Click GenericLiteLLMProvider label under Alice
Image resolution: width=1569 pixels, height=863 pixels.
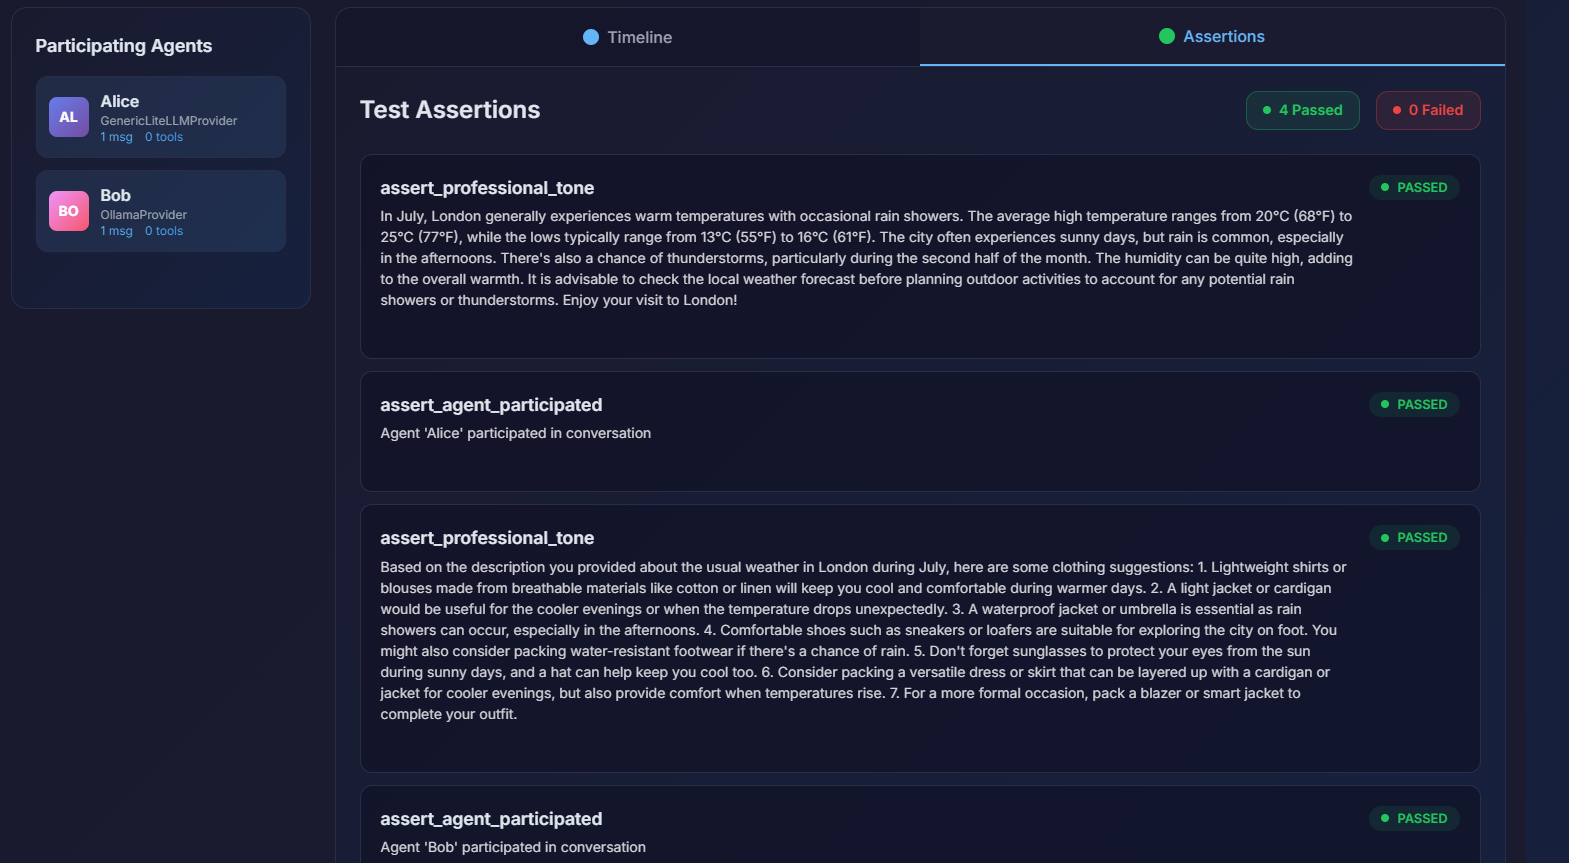coord(169,121)
